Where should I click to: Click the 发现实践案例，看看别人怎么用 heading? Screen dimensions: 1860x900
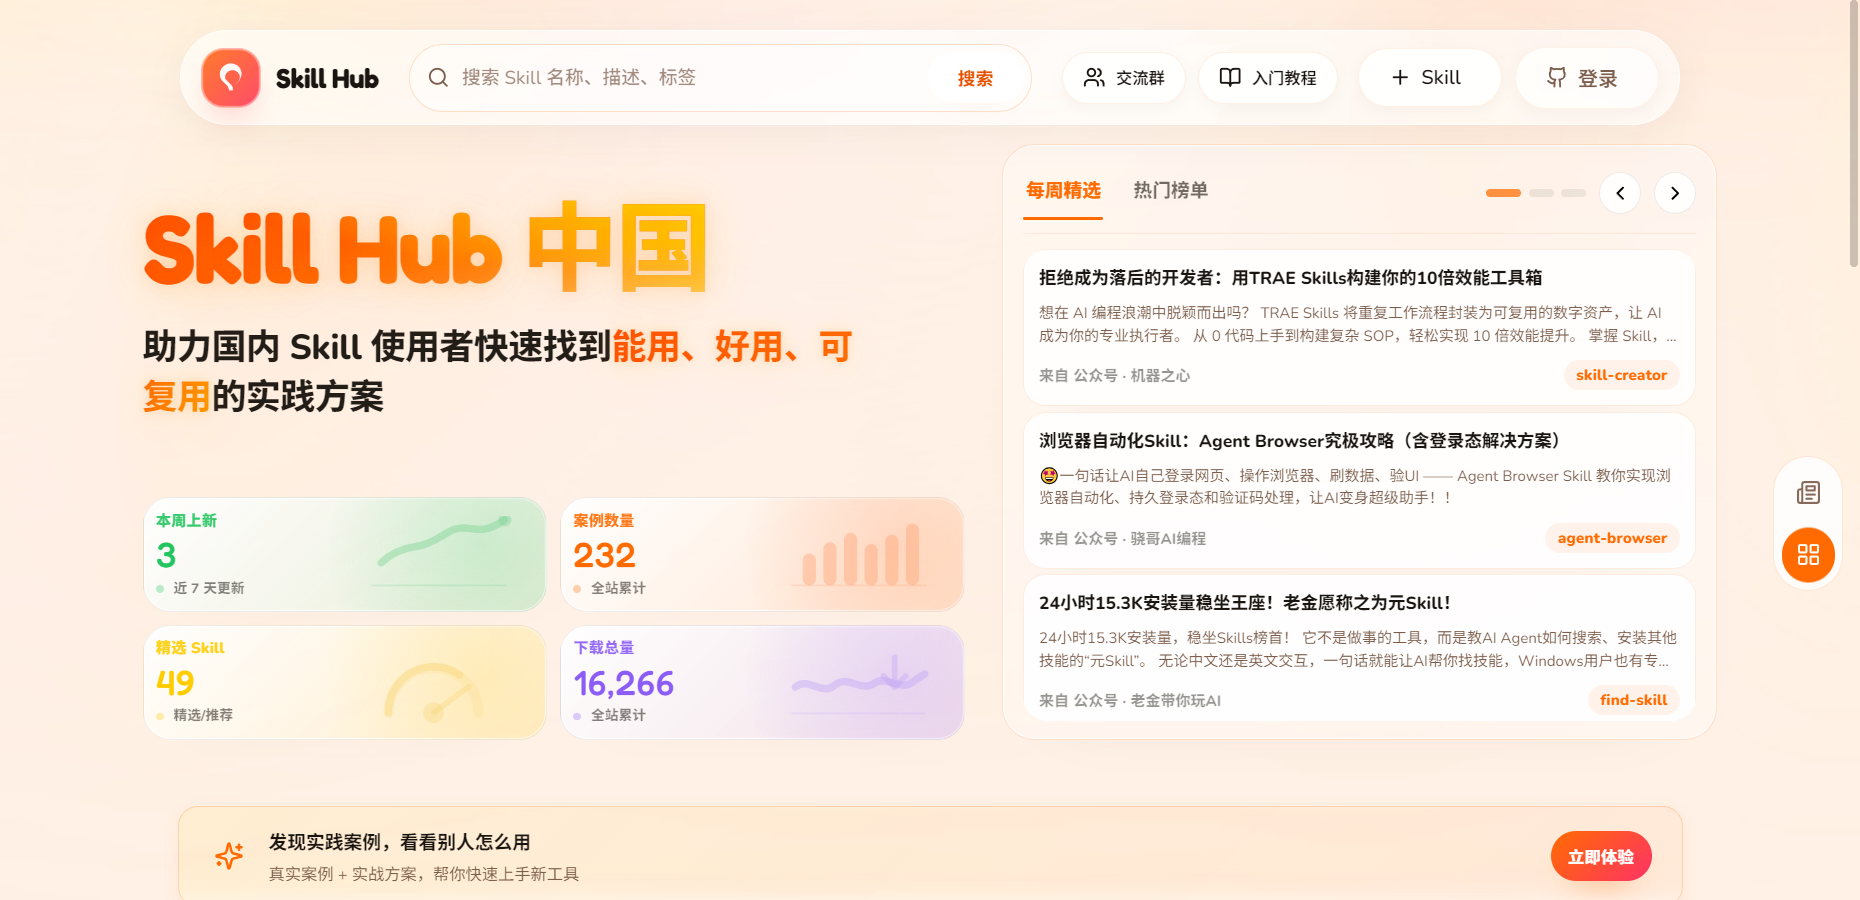tap(399, 843)
